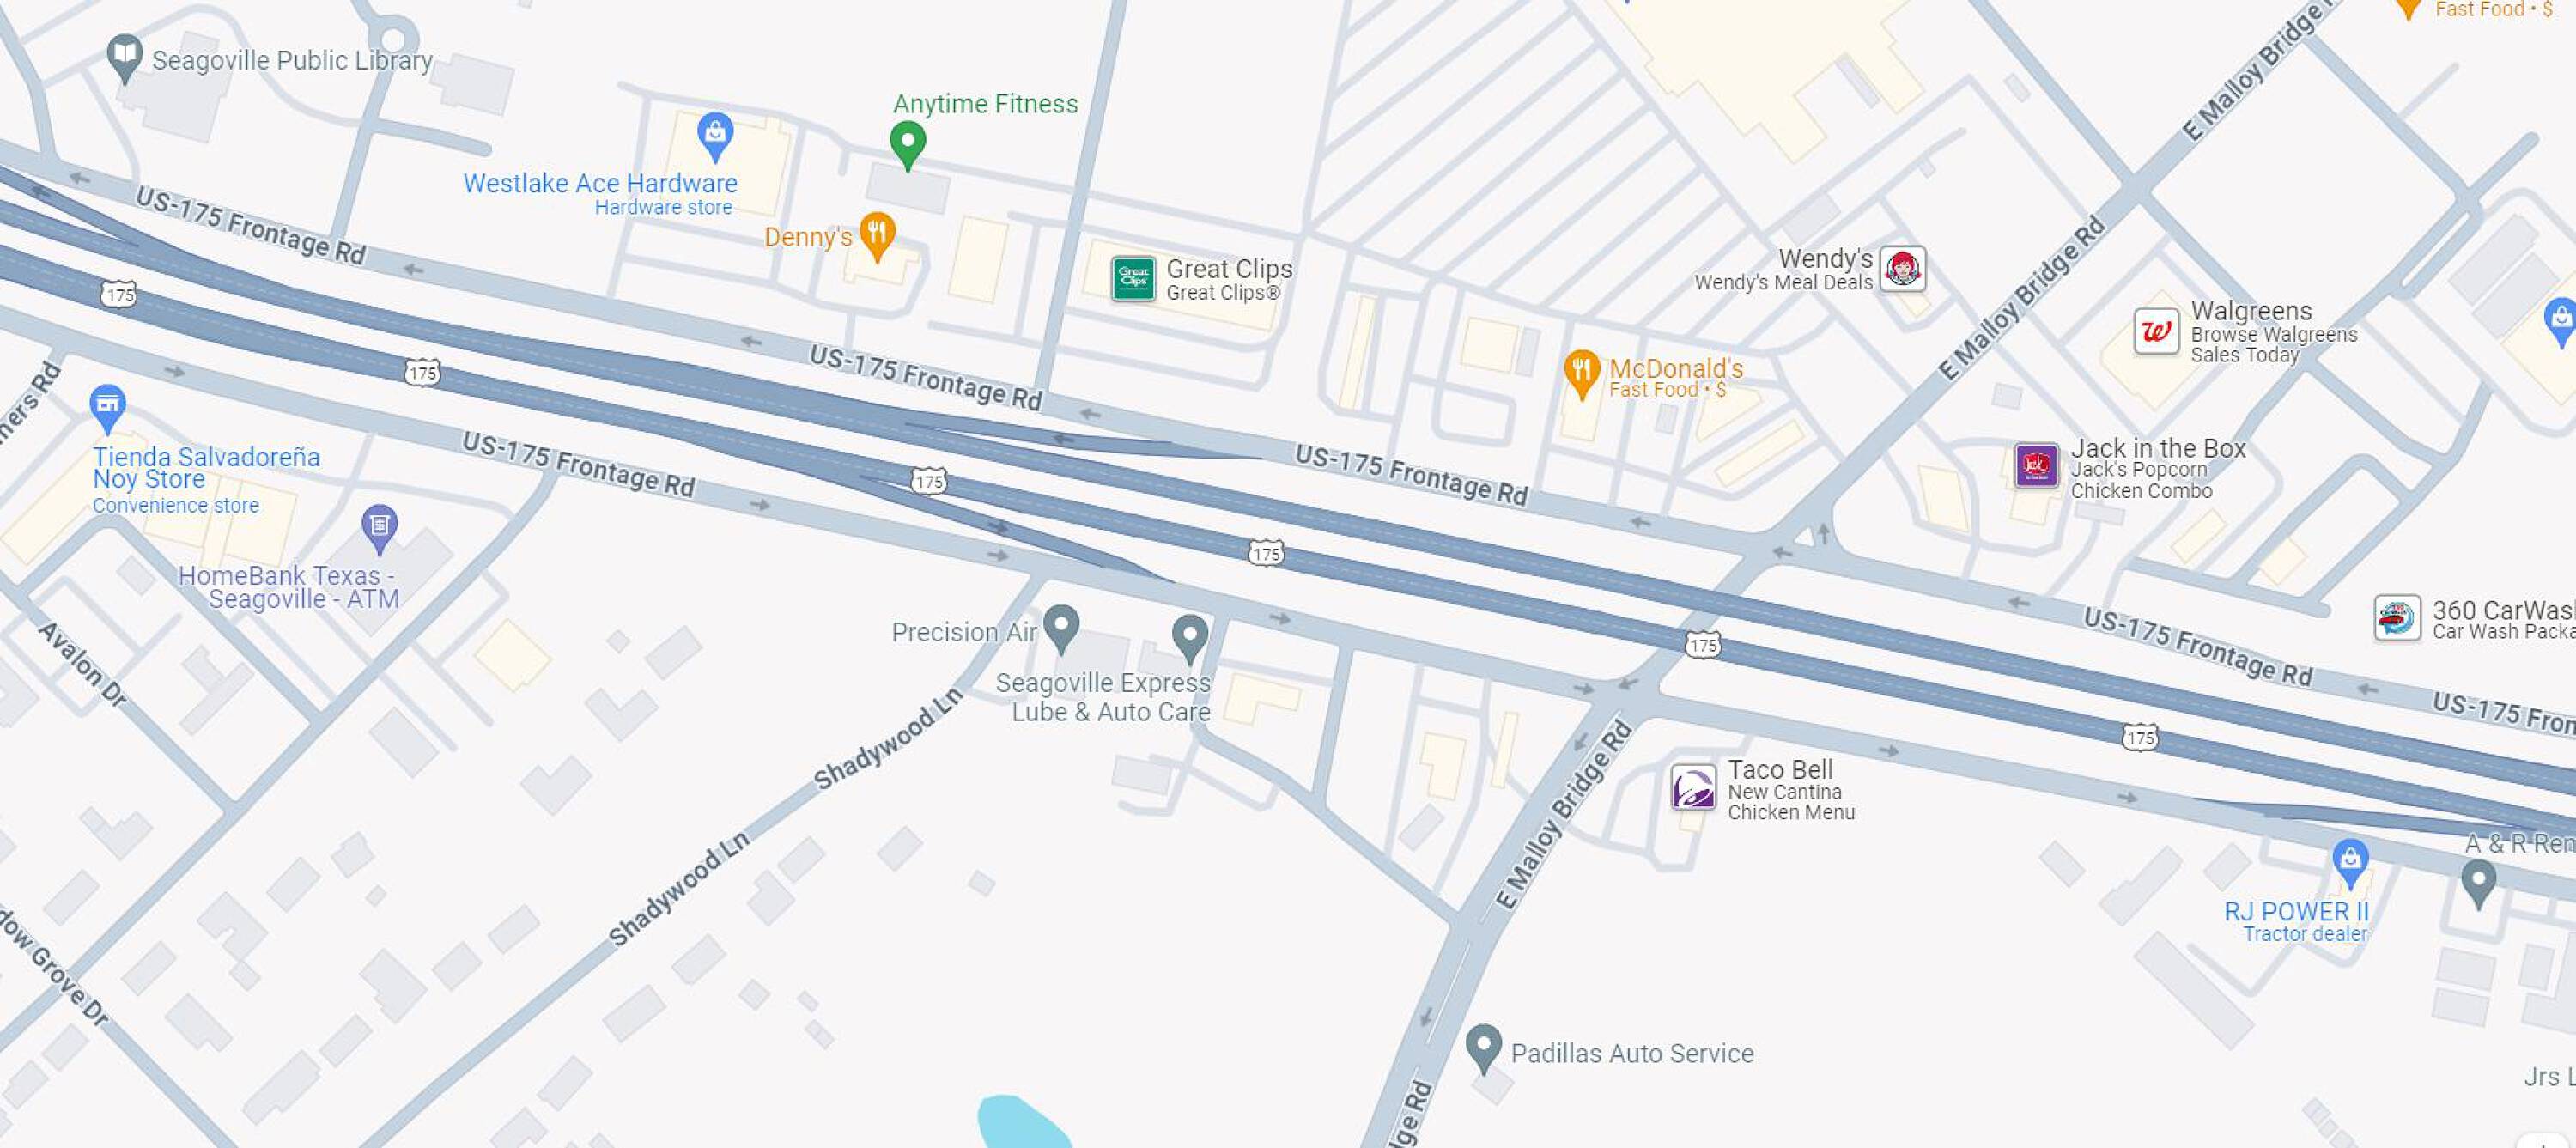Open the Jack in the Box icon
This screenshot has width=2576, height=1148.
[x=2036, y=465]
